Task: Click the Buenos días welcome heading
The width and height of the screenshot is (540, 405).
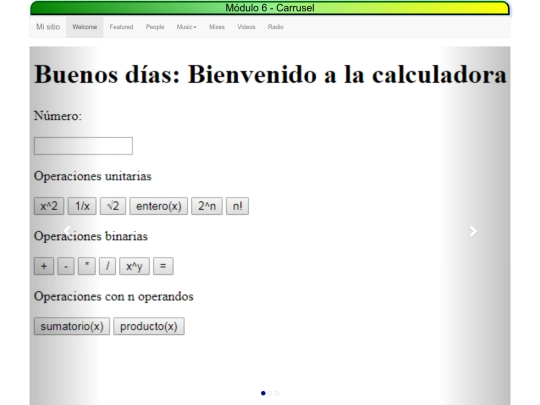Action: click(270, 74)
